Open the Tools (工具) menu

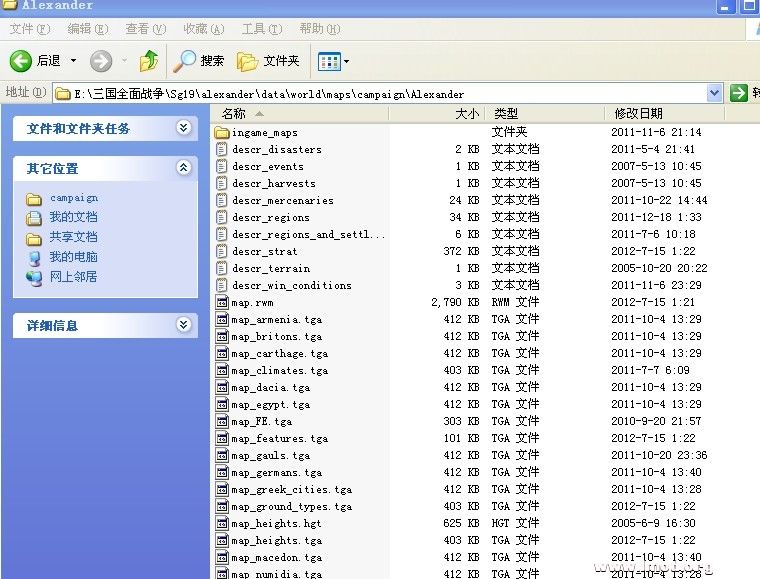(x=260, y=29)
